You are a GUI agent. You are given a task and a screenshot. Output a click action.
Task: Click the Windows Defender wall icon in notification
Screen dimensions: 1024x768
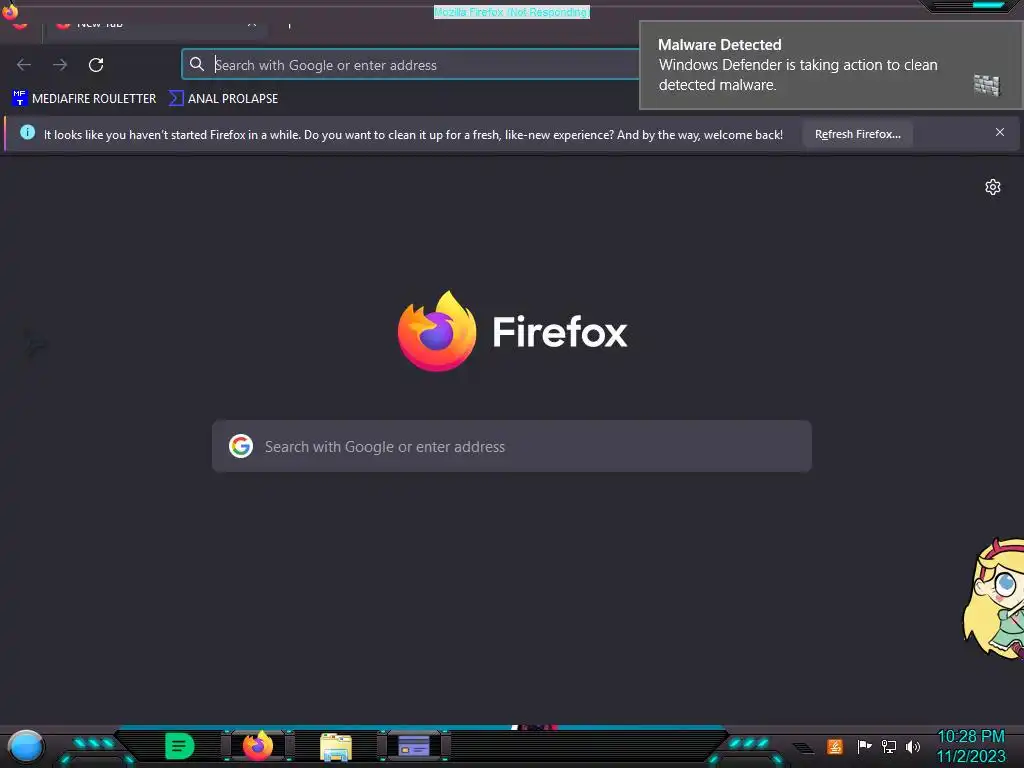(986, 85)
